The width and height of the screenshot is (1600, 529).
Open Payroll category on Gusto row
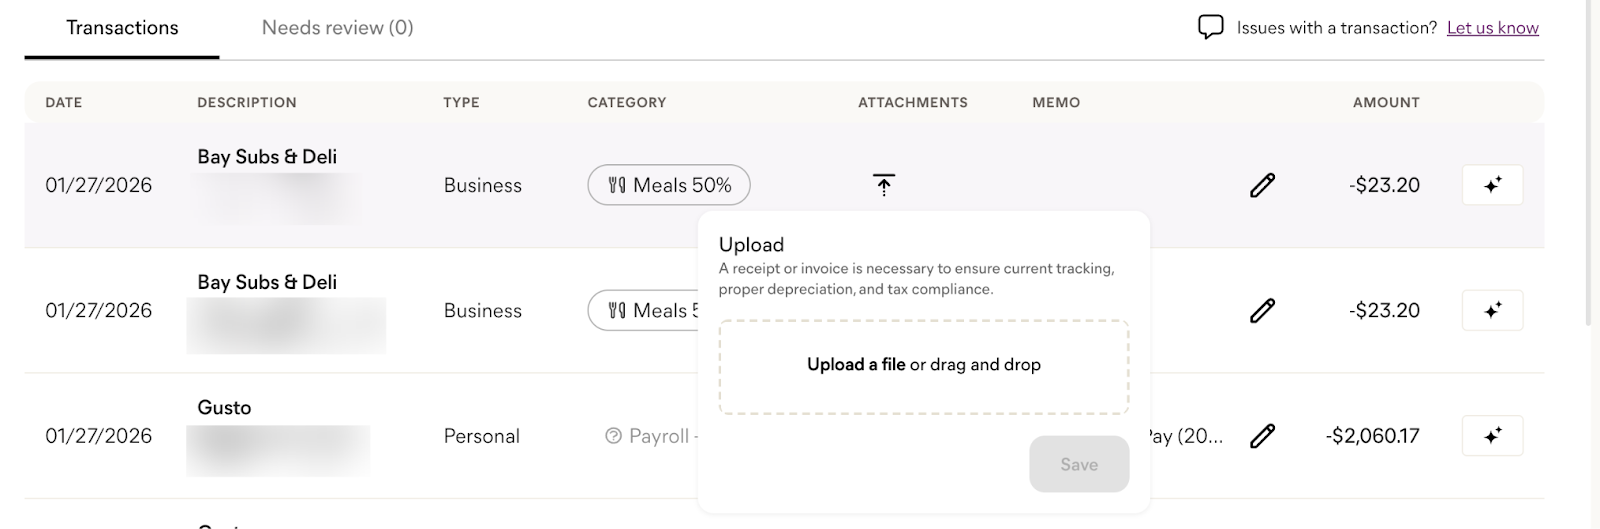(651, 436)
